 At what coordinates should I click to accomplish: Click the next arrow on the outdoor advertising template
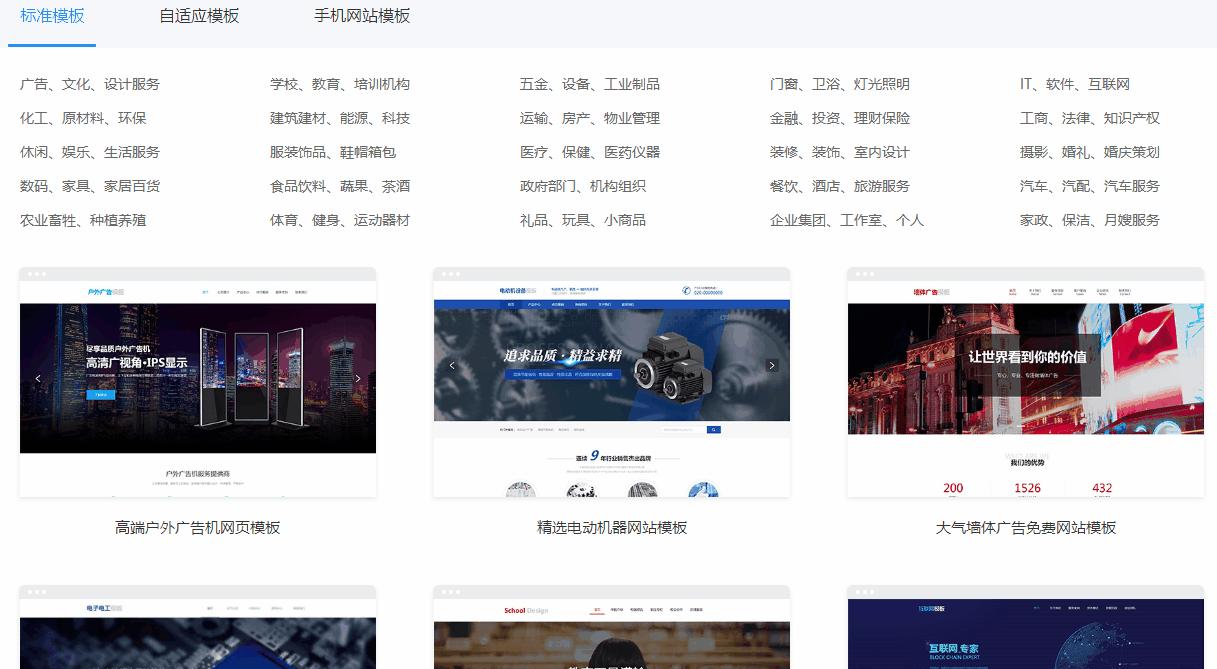(357, 378)
